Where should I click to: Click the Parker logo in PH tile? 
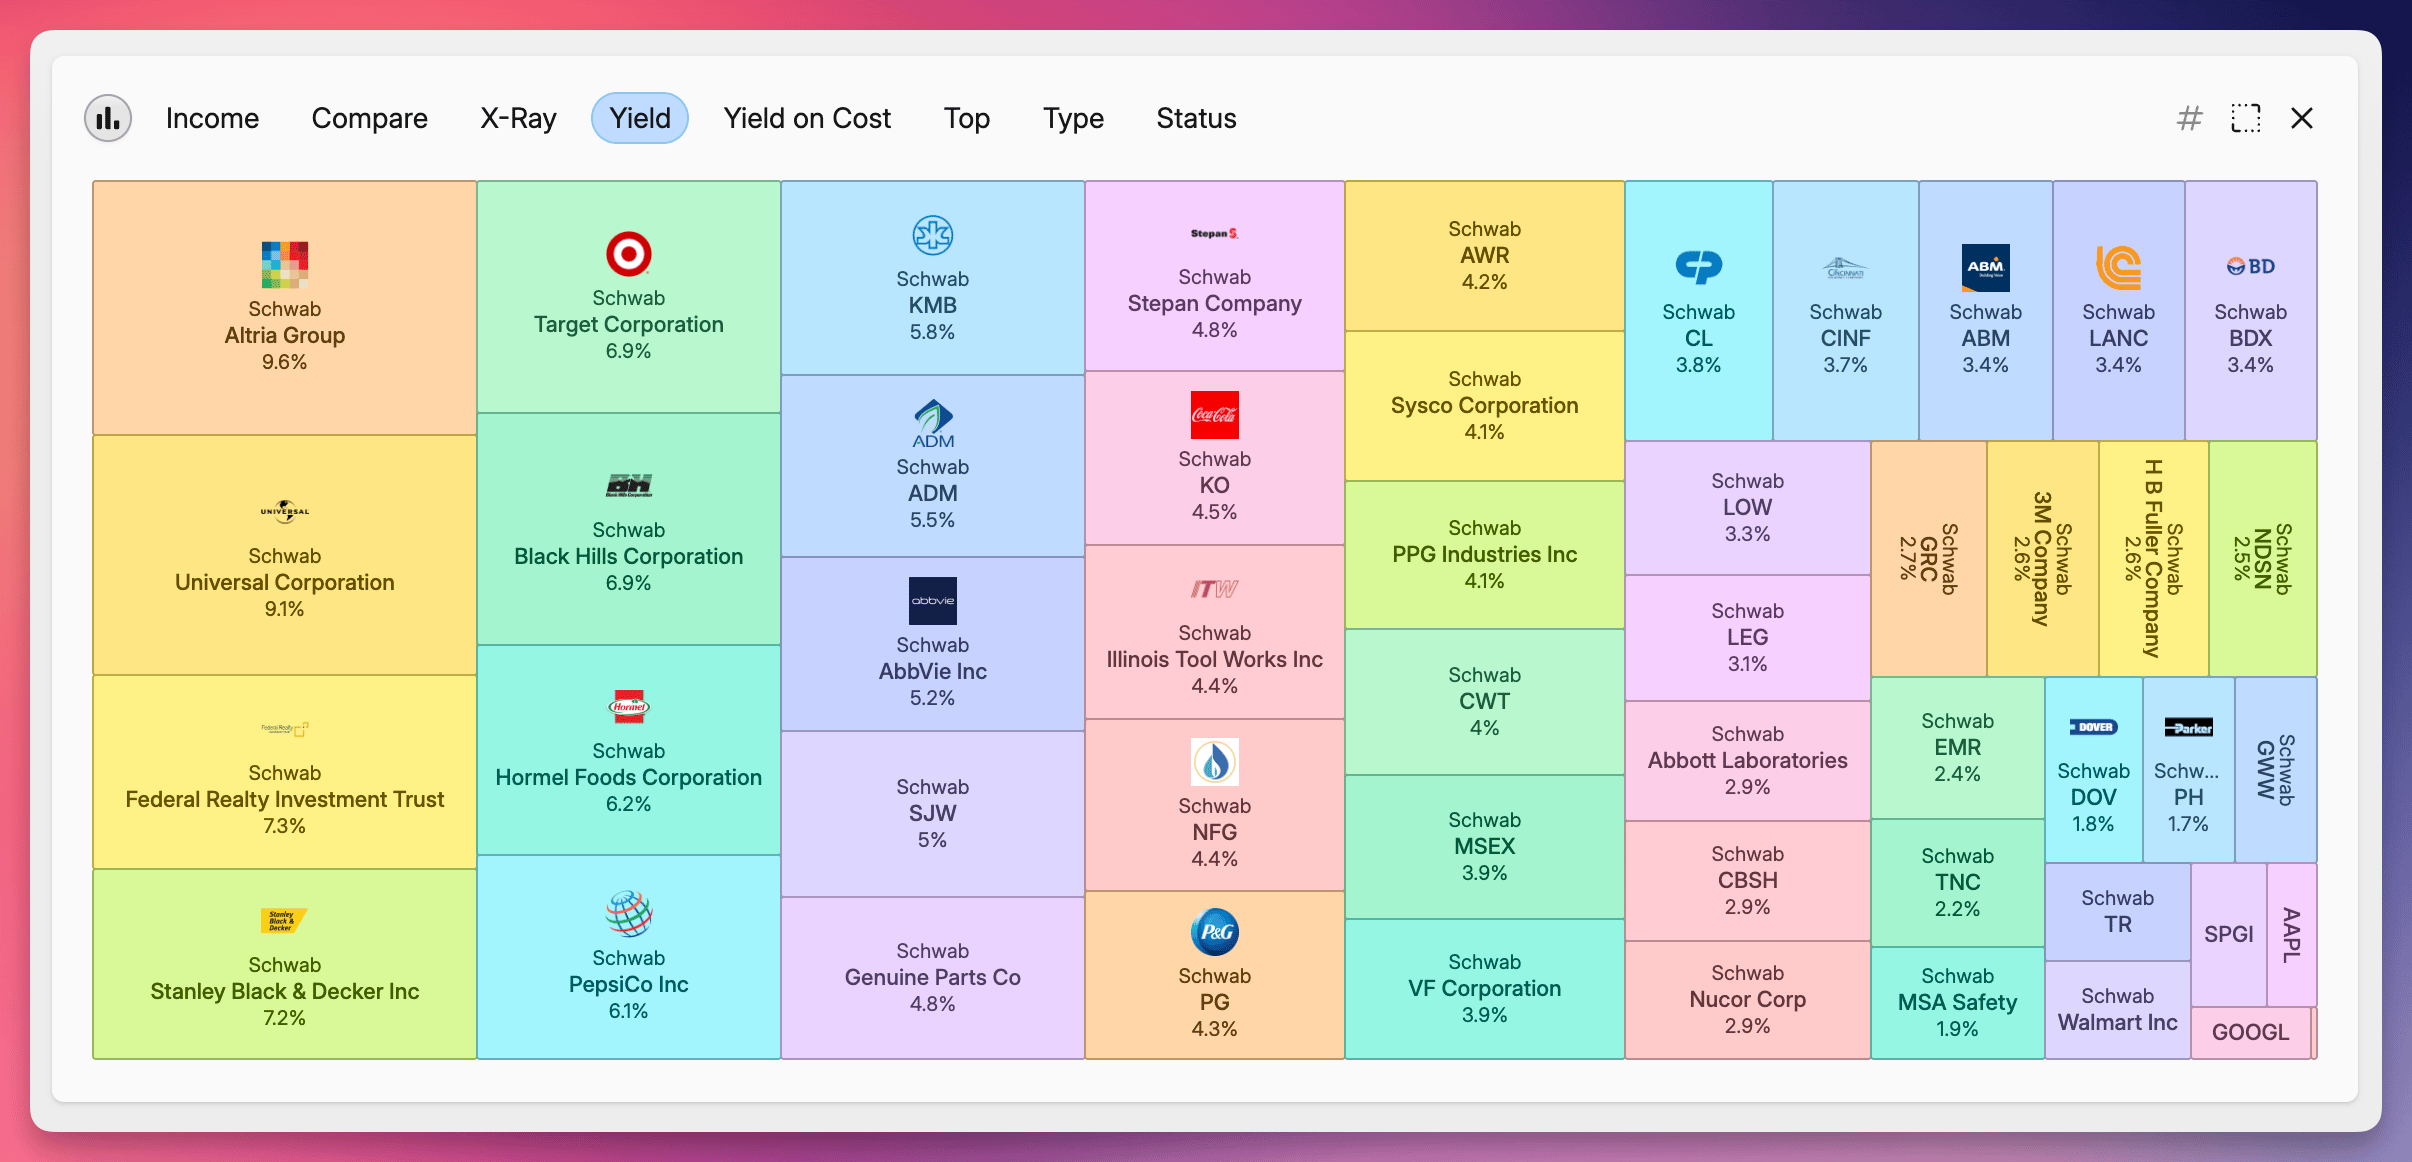[x=2189, y=727]
